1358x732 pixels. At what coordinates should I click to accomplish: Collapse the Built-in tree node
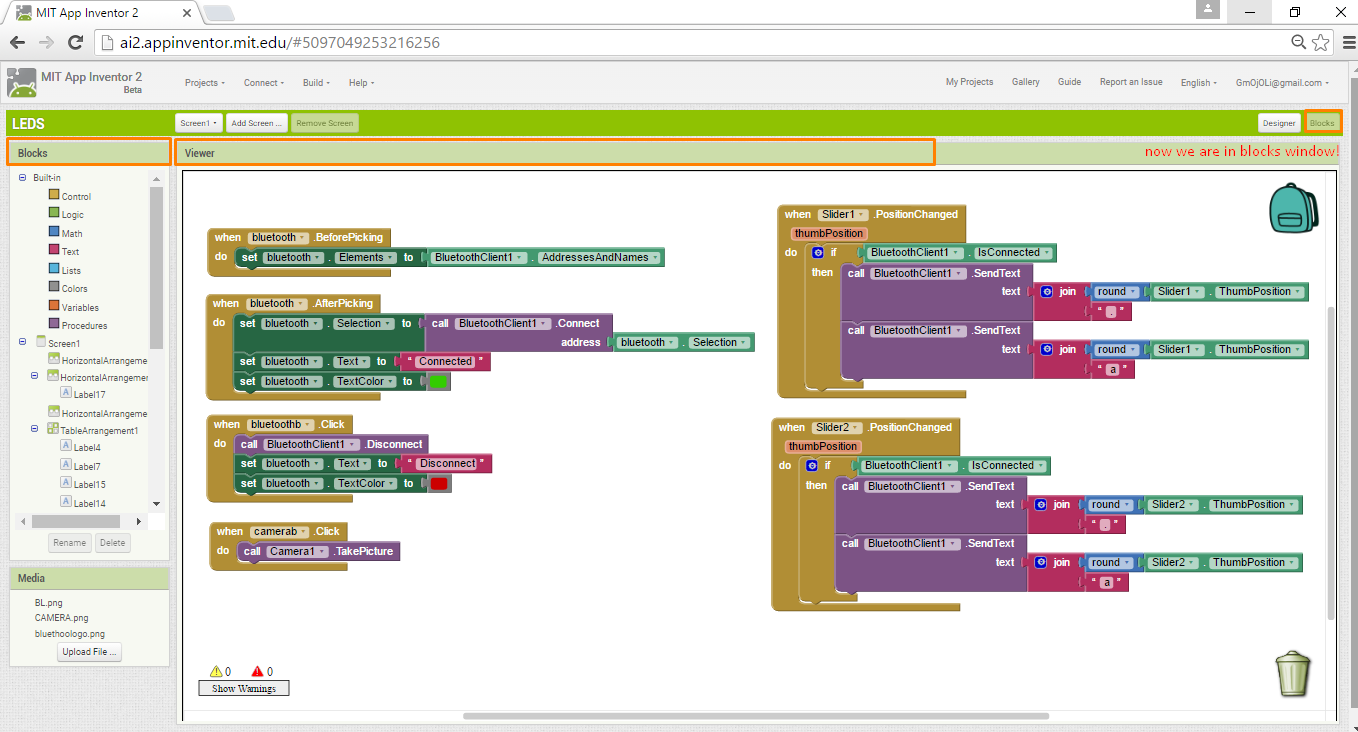coord(22,177)
